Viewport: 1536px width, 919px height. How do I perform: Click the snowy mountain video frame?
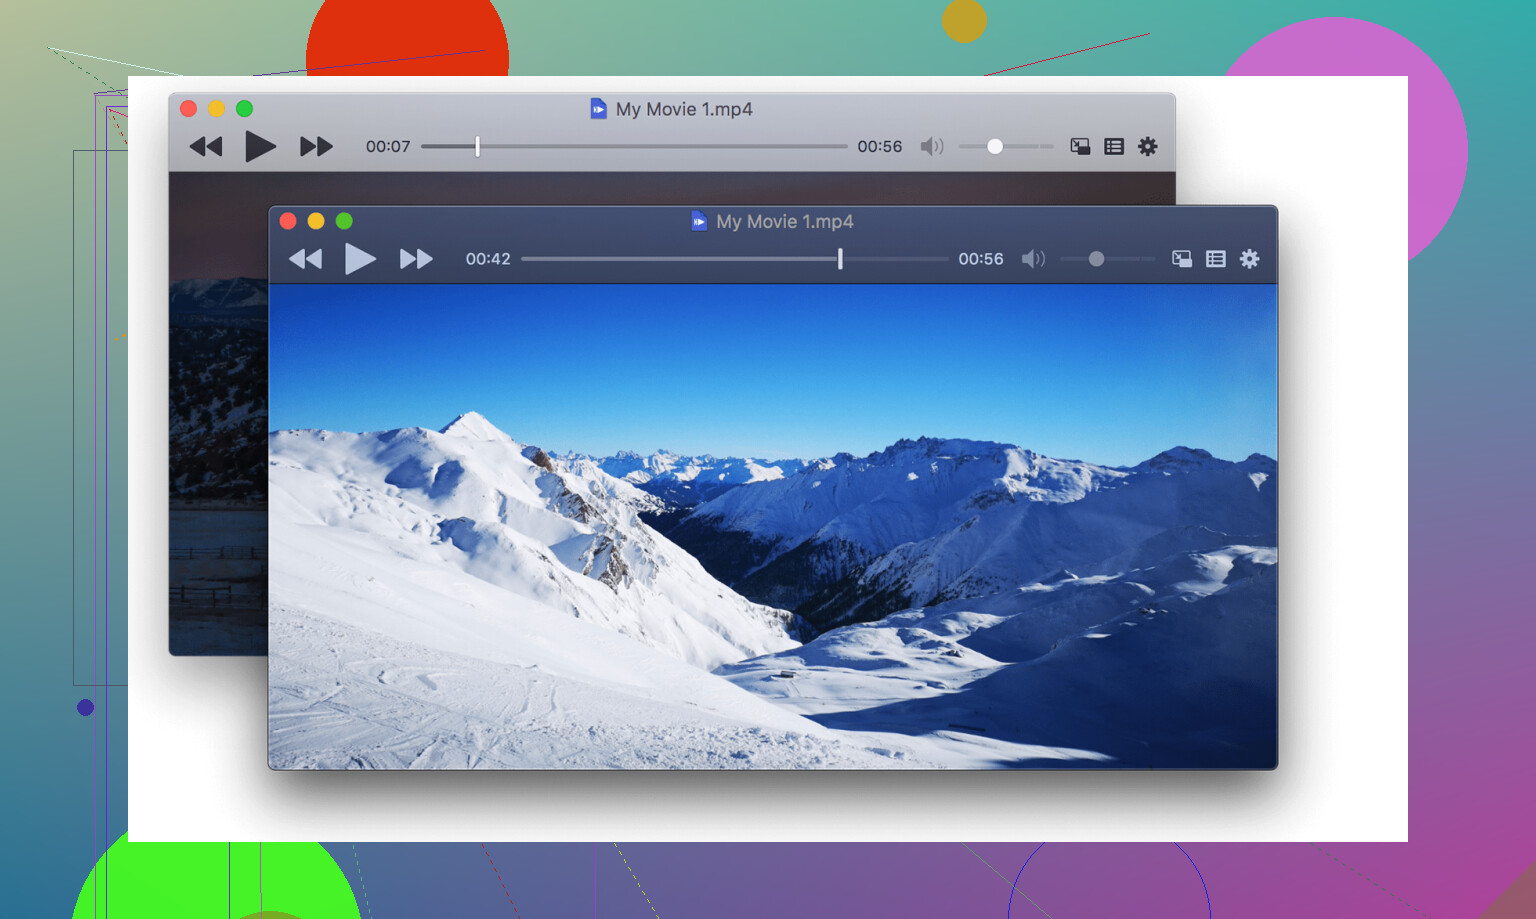(773, 527)
